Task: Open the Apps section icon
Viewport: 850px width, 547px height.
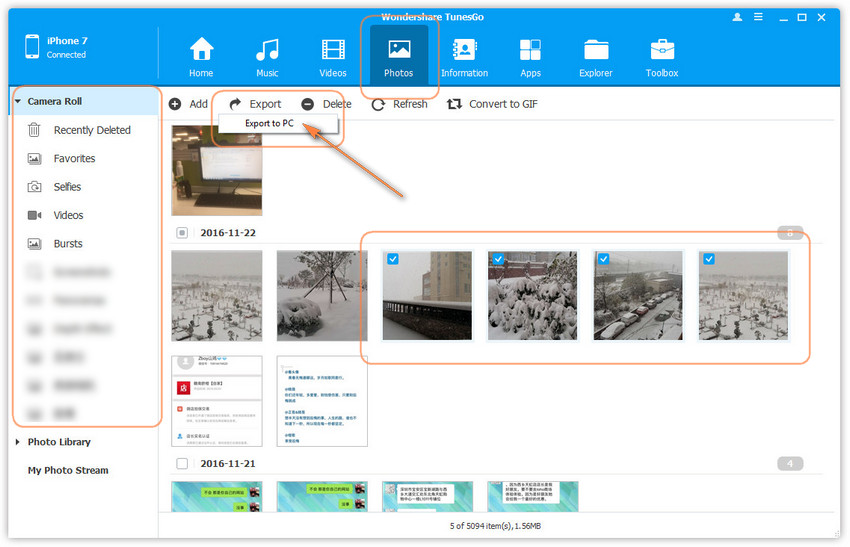Action: pos(530,50)
